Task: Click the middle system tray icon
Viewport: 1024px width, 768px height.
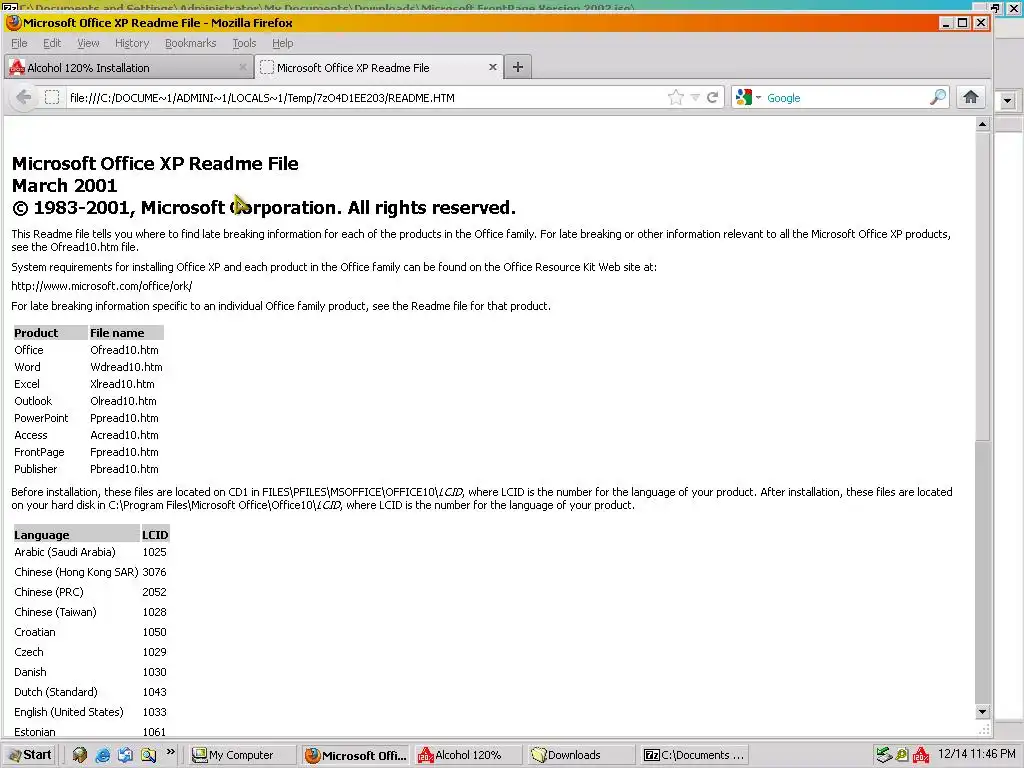Action: pyautogui.click(x=902, y=755)
